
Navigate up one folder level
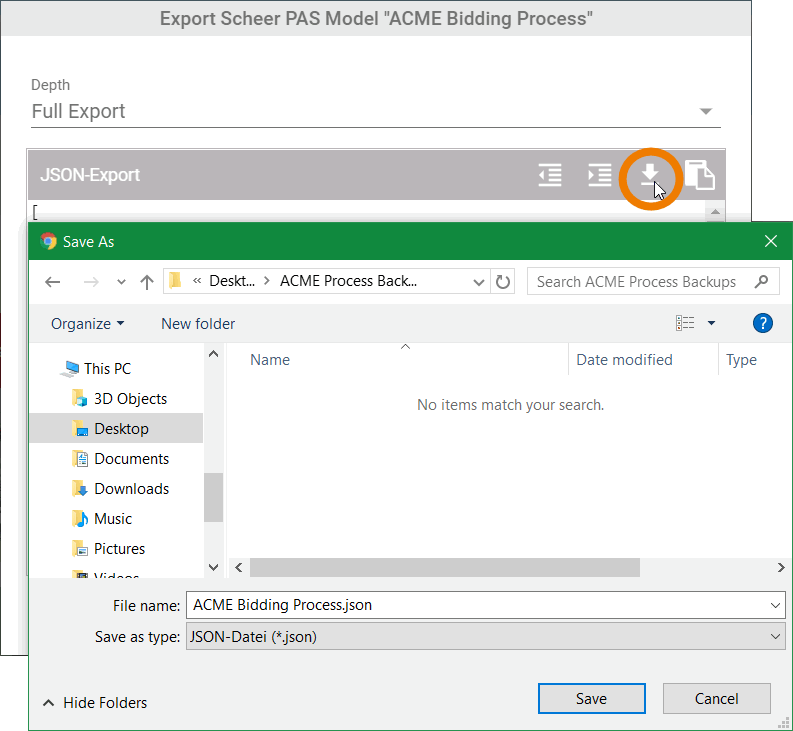pyautogui.click(x=146, y=282)
